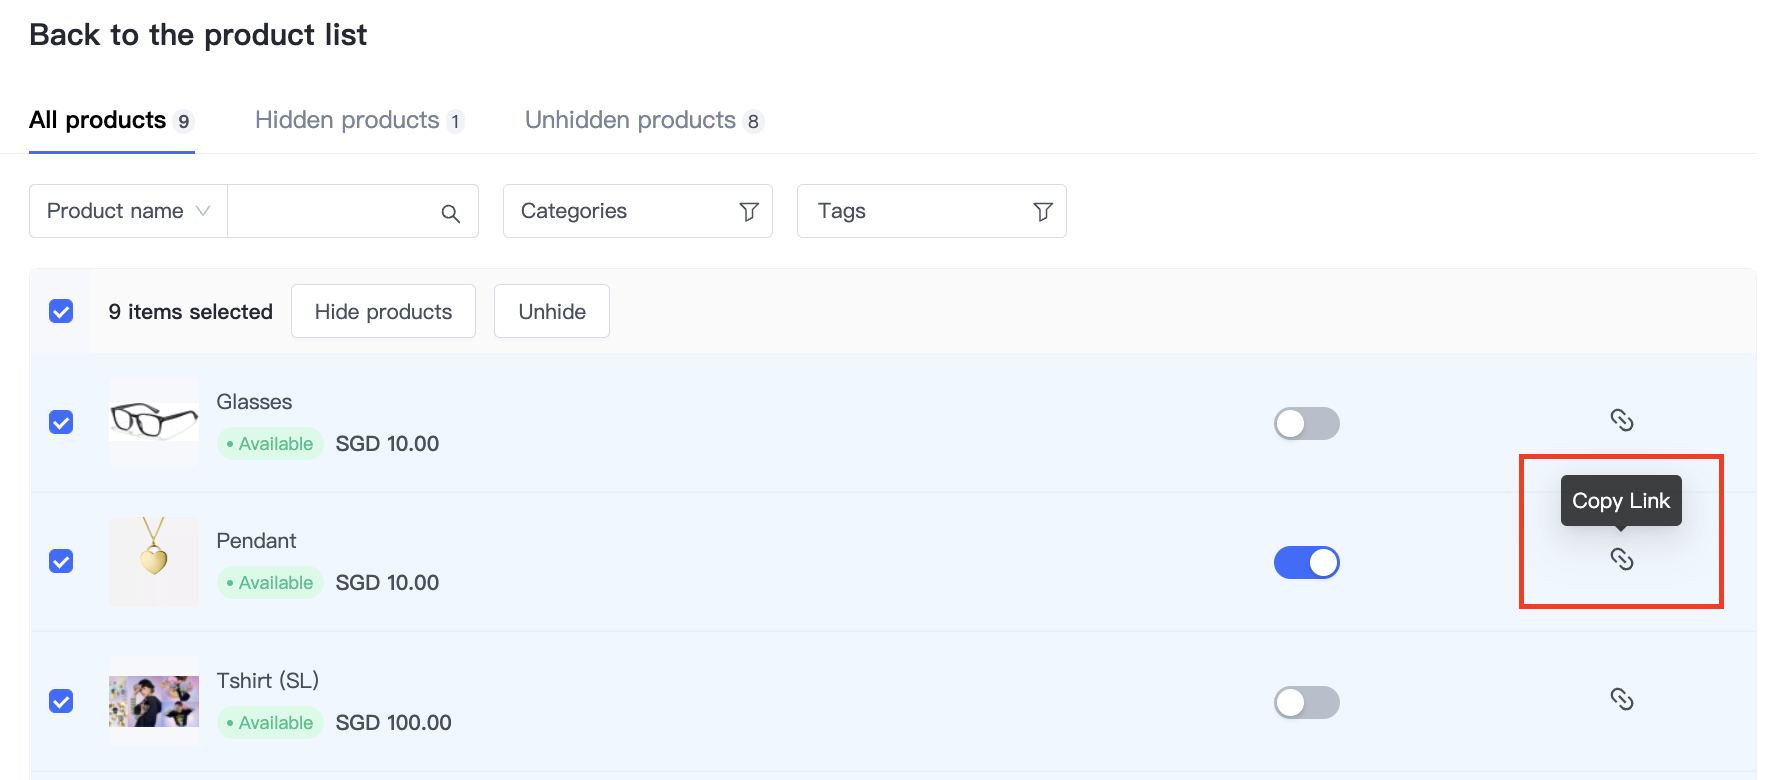This screenshot has width=1790, height=780.
Task: Click the Tags filter funnel icon
Action: click(x=1042, y=212)
